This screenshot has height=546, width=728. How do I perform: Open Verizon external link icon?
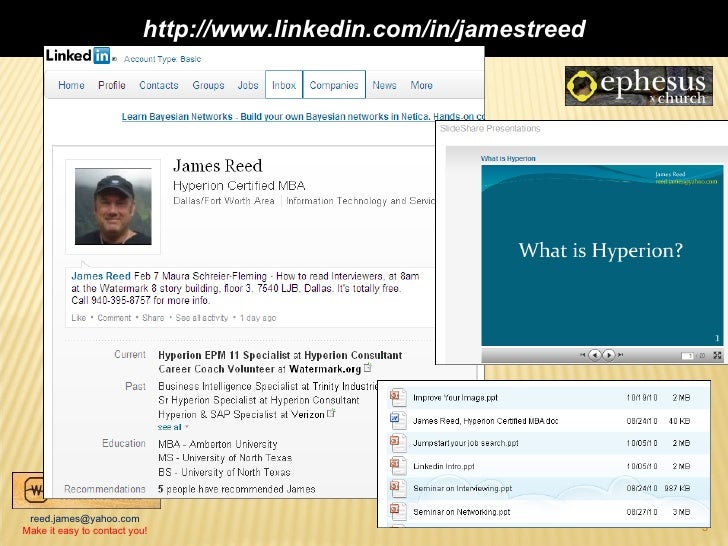[x=331, y=413]
